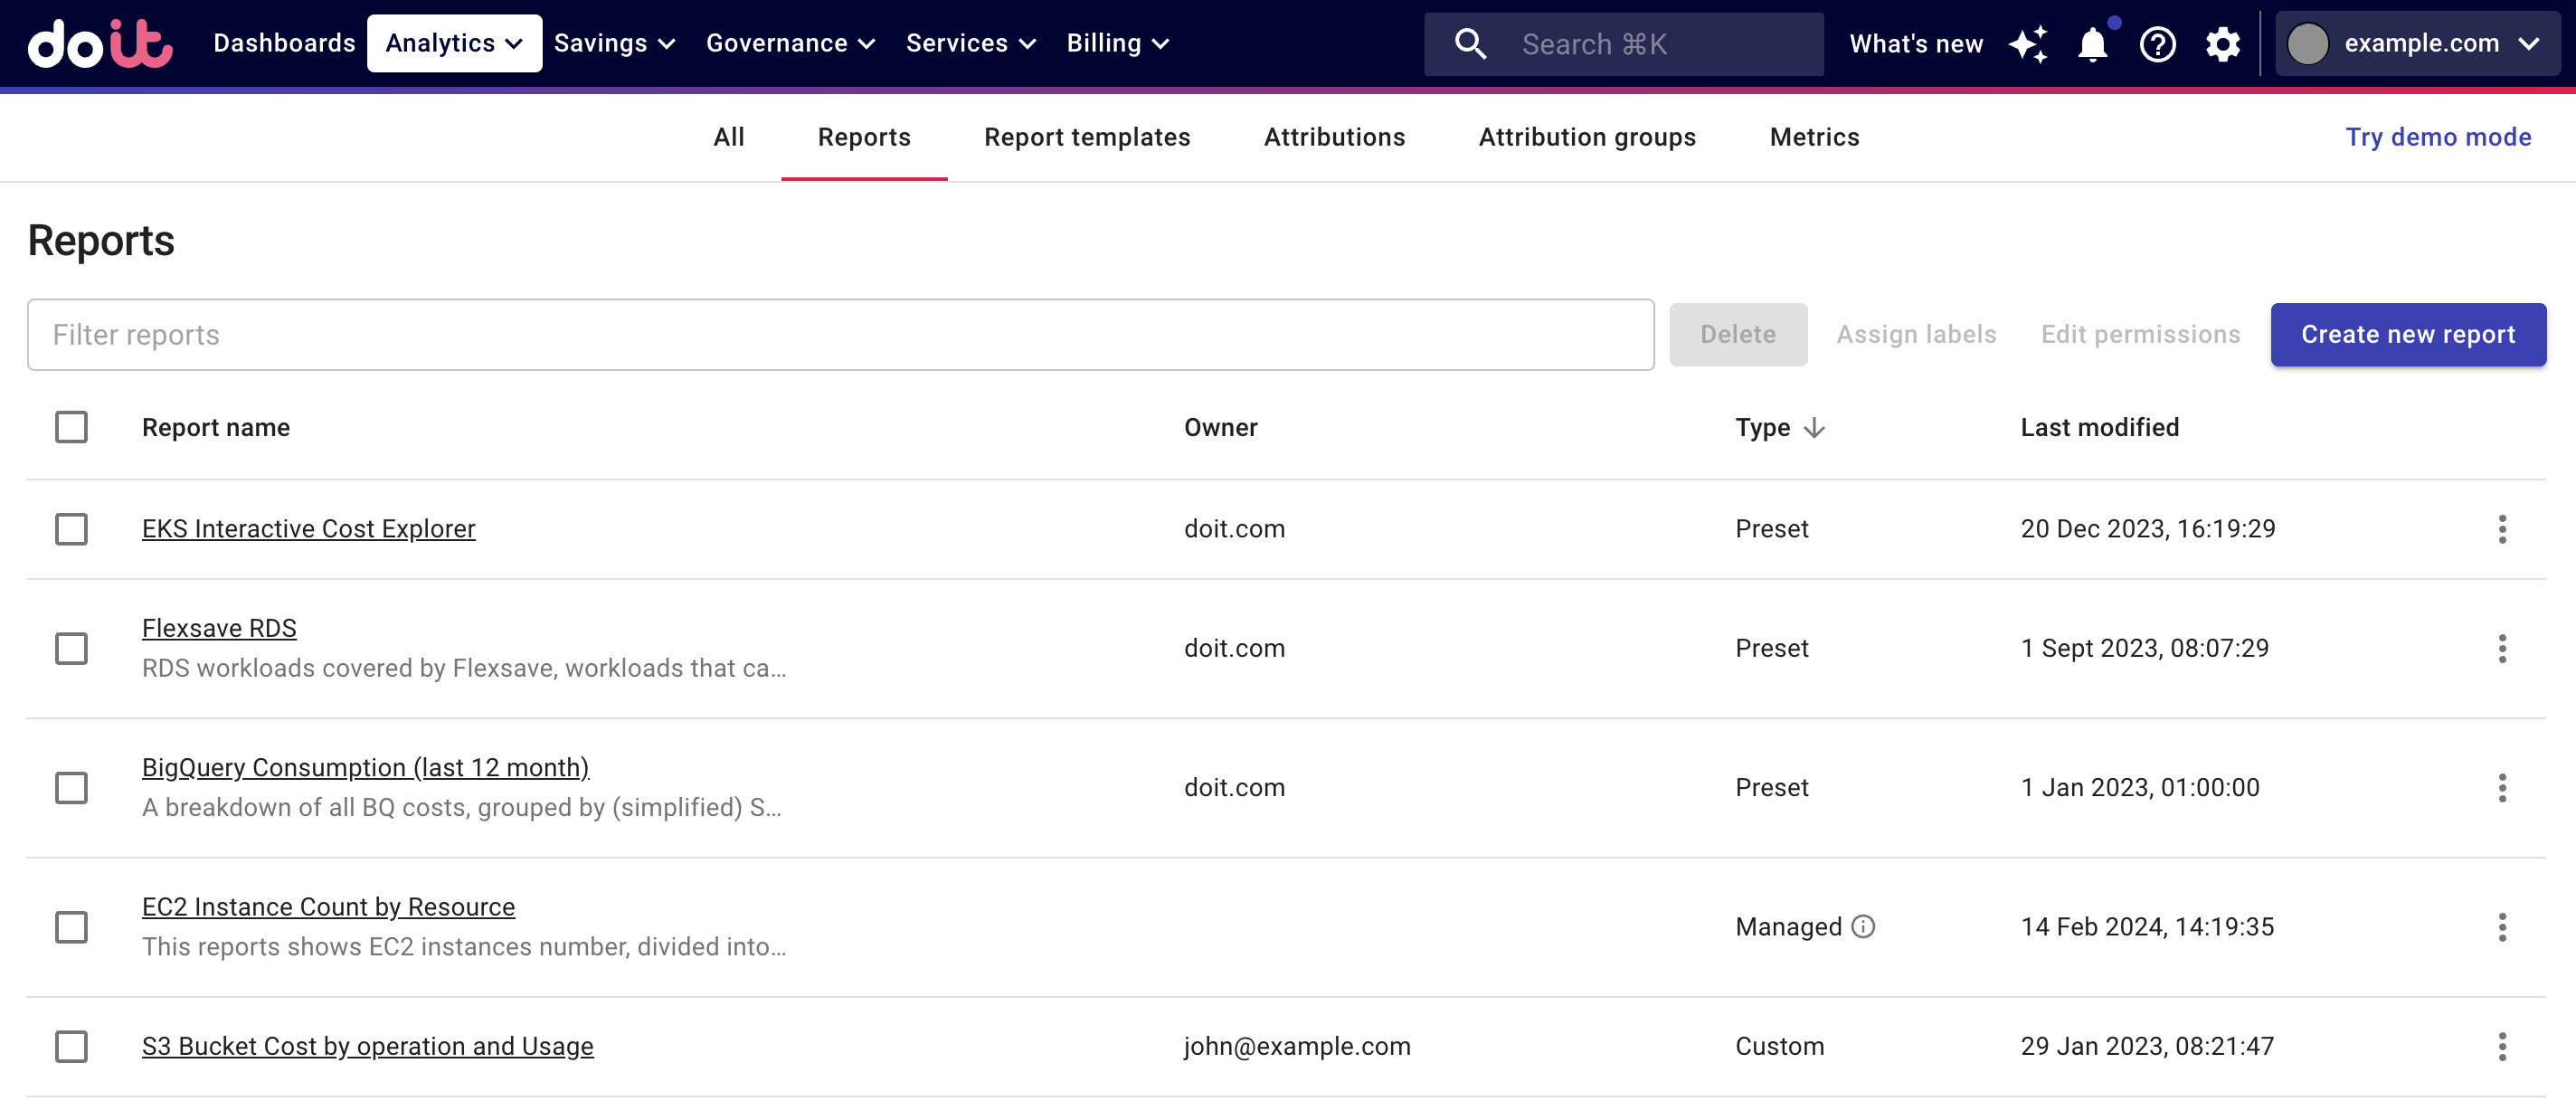The image size is (2576, 1101).
Task: Click date '1 Jan 2023, 01:00:00'
Action: tap(2139, 788)
